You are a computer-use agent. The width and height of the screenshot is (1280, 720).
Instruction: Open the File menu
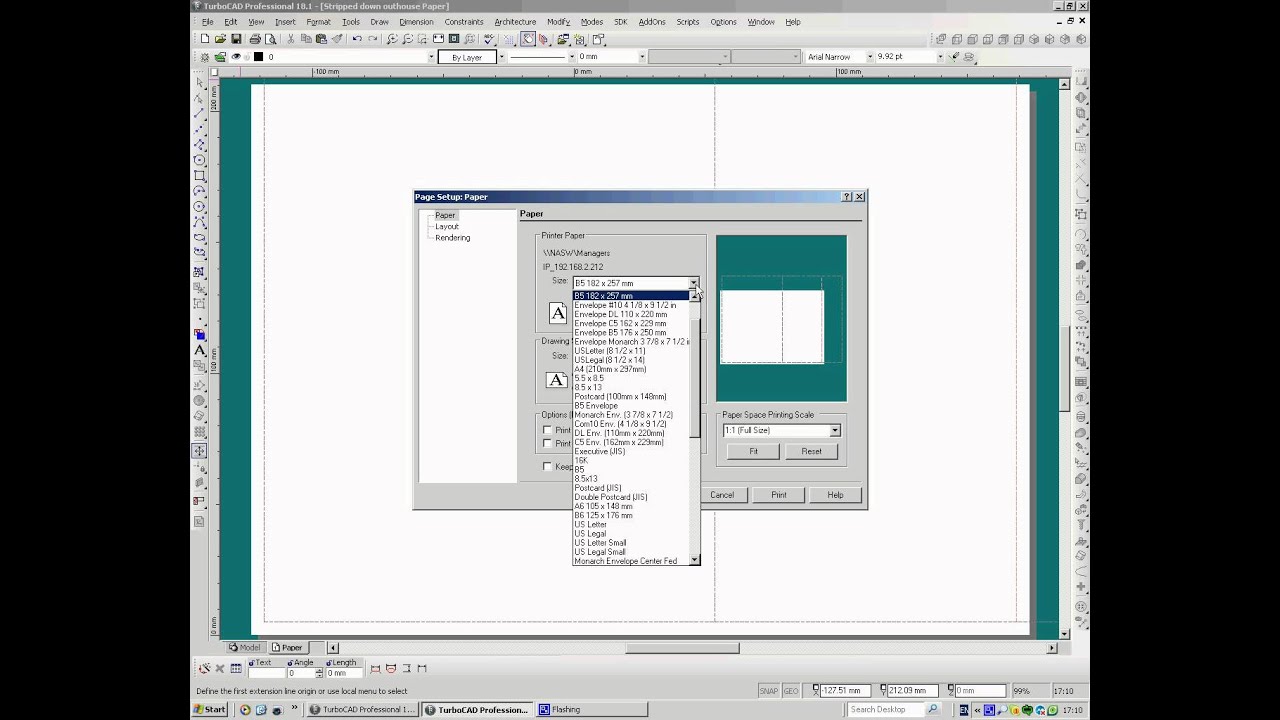coord(207,21)
